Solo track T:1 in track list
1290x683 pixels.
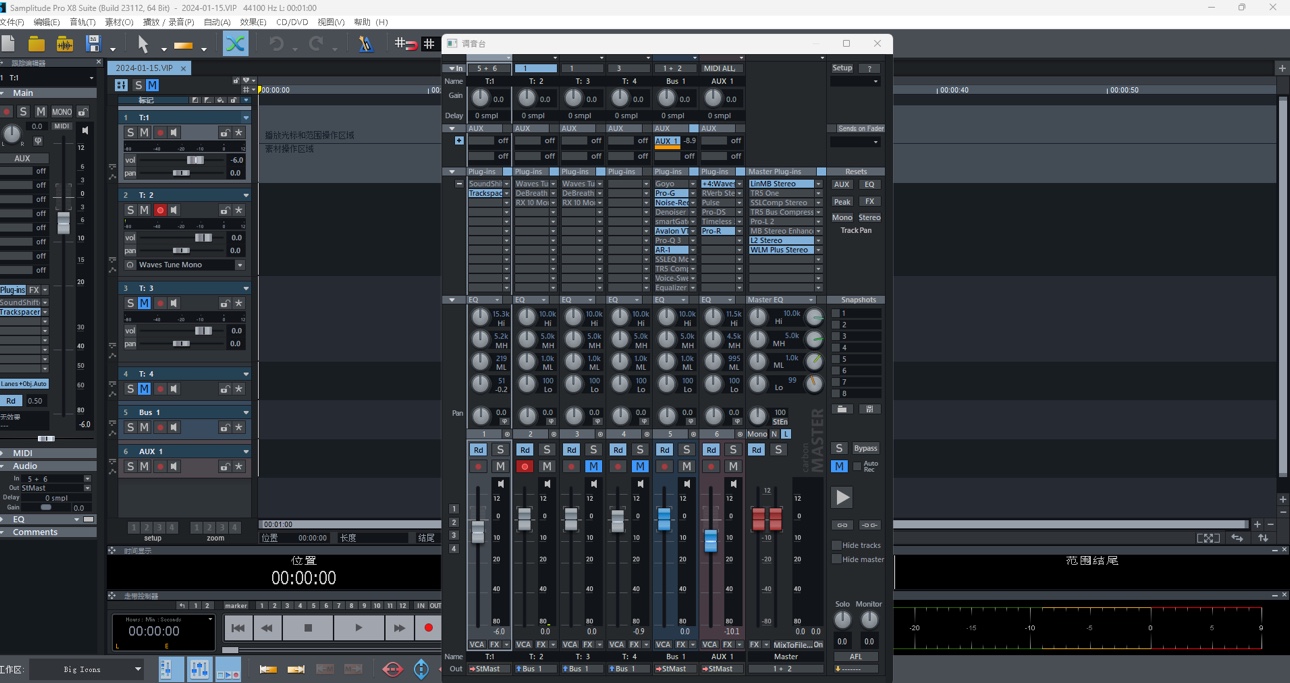tap(130, 132)
